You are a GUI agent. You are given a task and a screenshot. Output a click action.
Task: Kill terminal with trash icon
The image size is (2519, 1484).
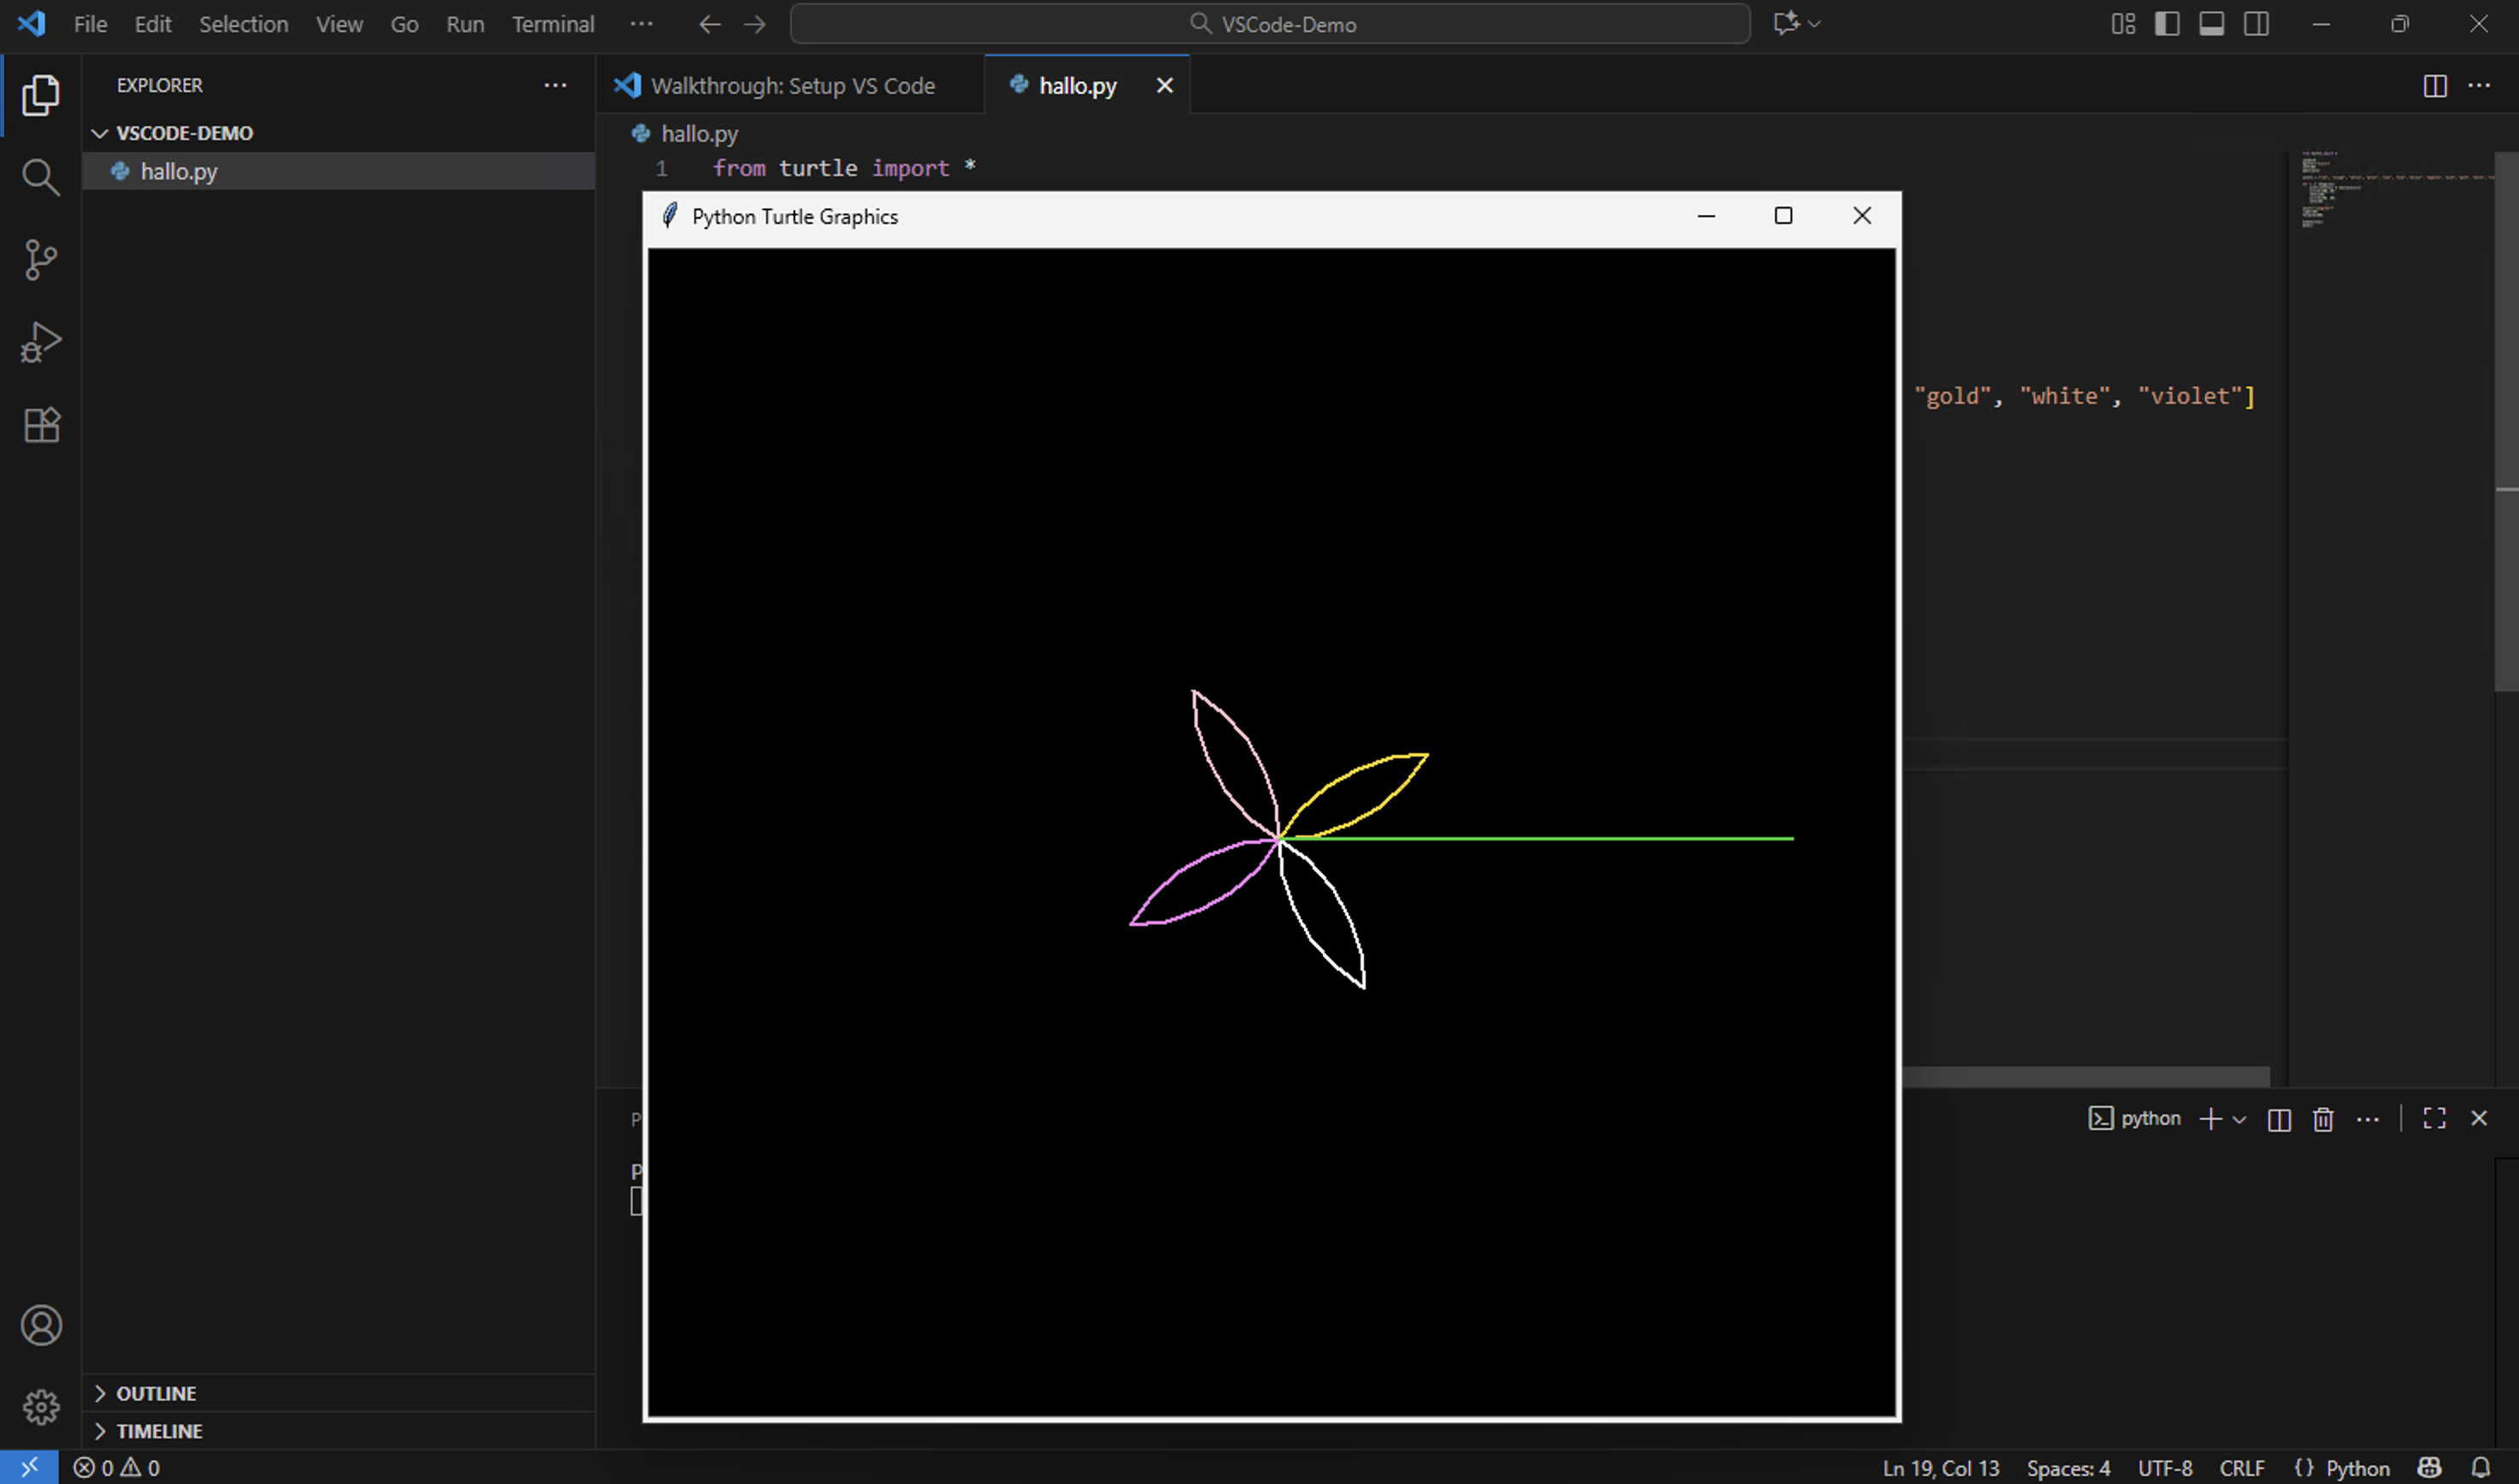pyautogui.click(x=2323, y=1119)
